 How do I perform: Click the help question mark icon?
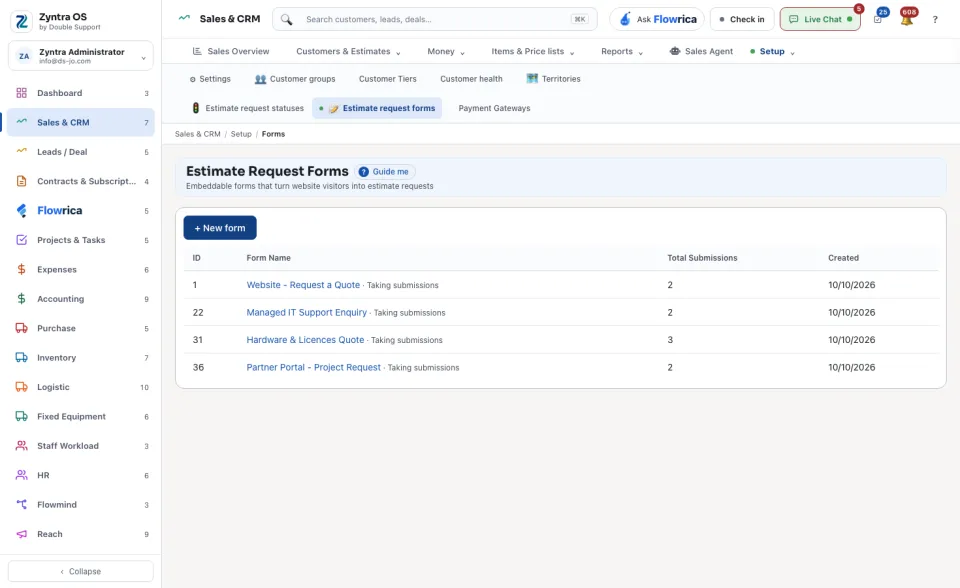[935, 20]
